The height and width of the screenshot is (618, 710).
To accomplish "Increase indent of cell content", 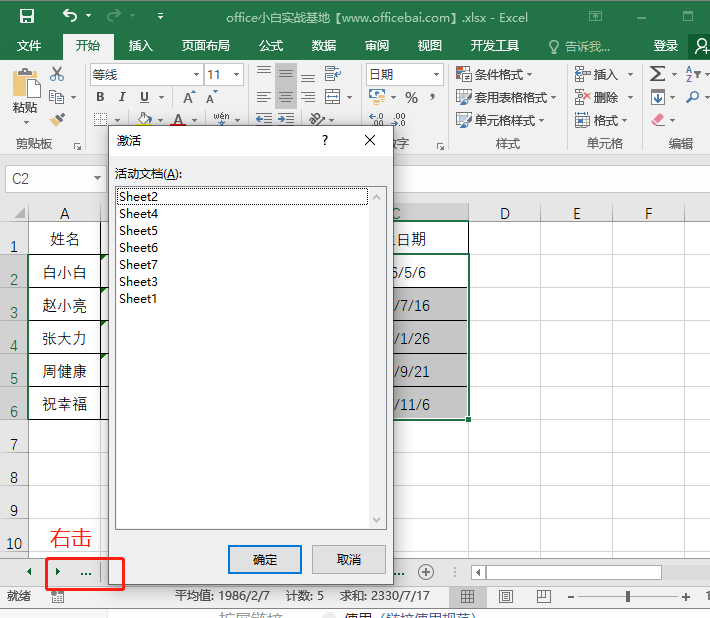I will (286, 119).
